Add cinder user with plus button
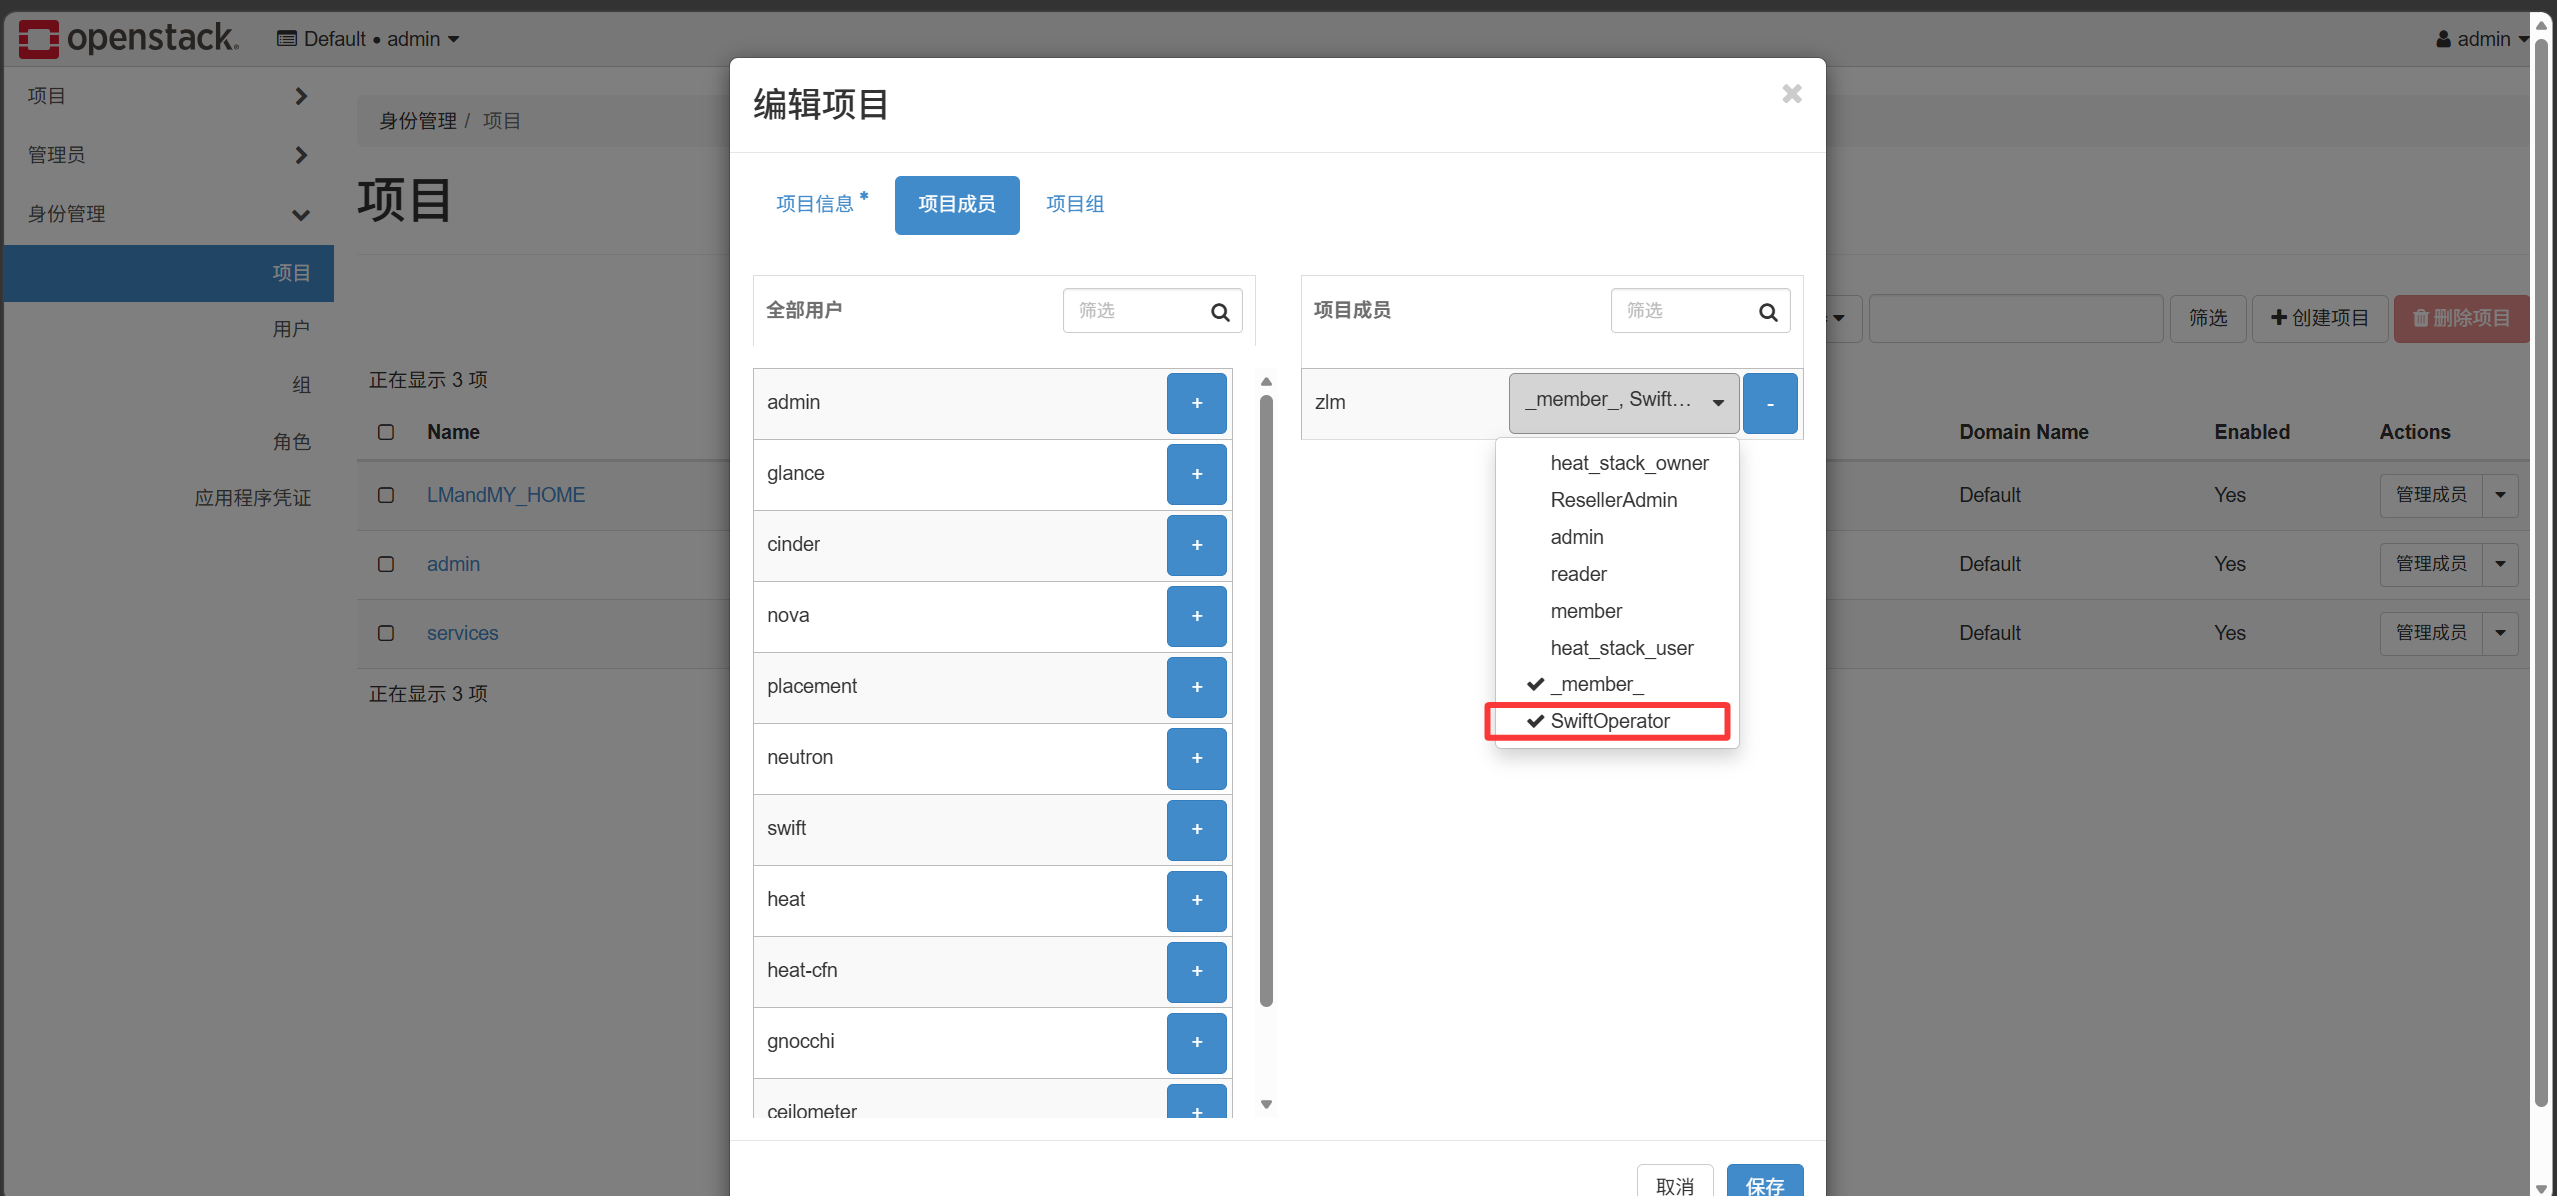 click(1196, 545)
